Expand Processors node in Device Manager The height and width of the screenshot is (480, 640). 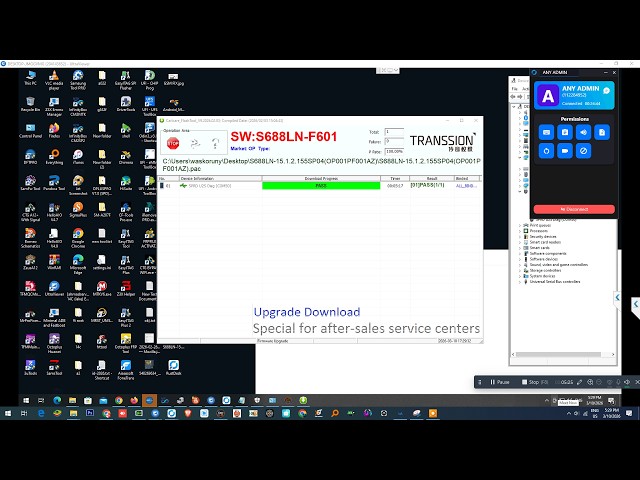[520, 231]
